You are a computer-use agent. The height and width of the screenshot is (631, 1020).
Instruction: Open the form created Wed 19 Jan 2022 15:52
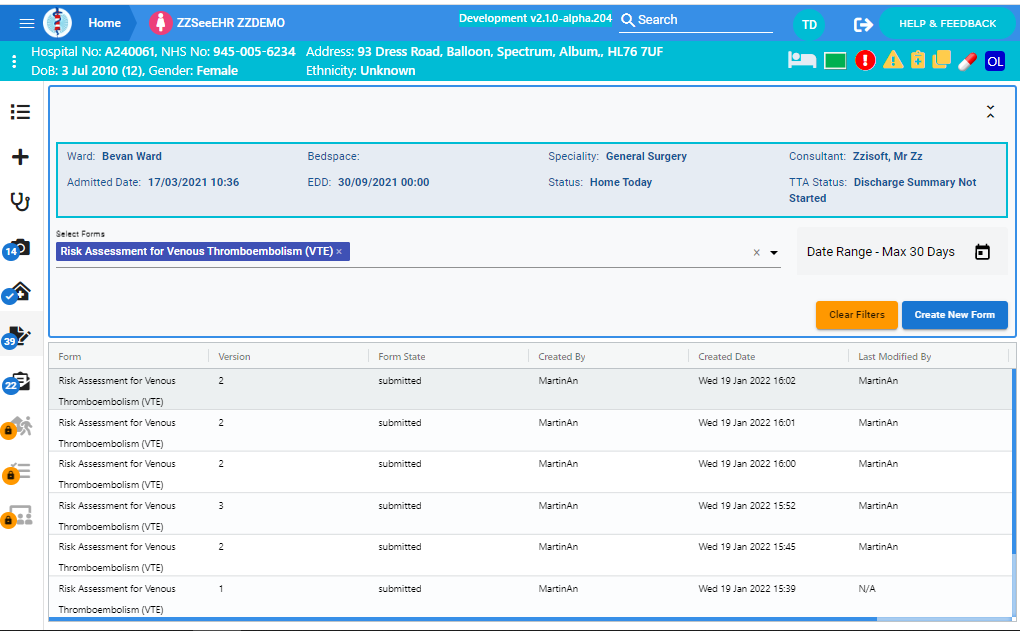(530, 514)
